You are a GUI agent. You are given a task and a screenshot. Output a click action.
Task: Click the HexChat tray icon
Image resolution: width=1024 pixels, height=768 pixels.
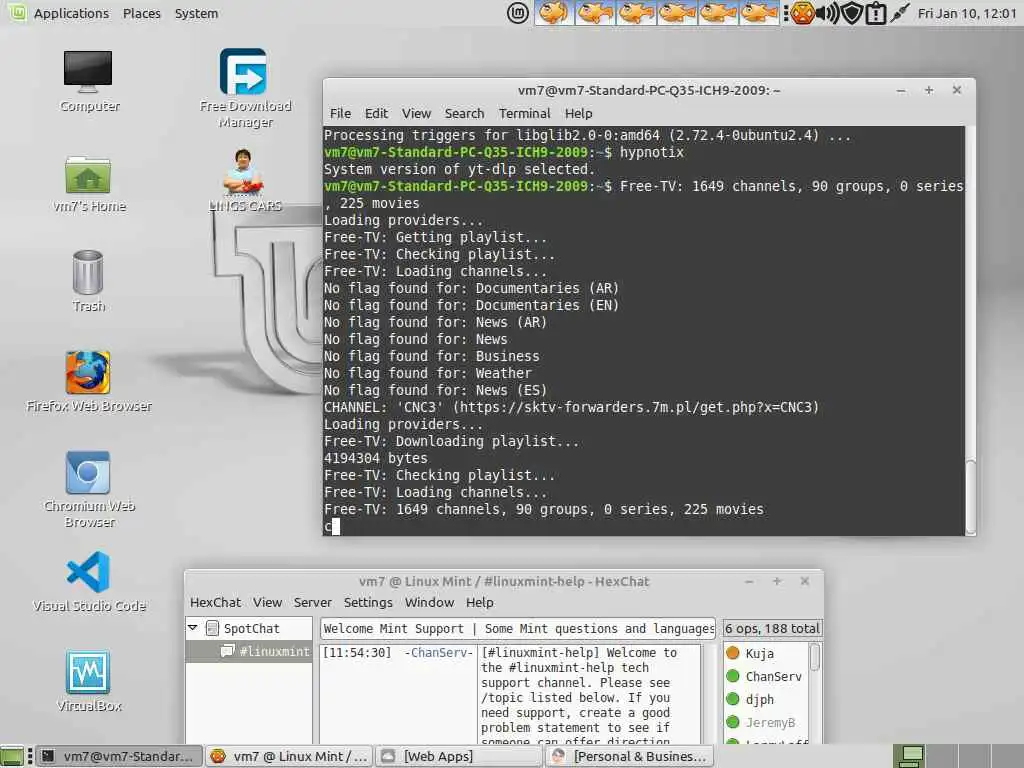(803, 13)
